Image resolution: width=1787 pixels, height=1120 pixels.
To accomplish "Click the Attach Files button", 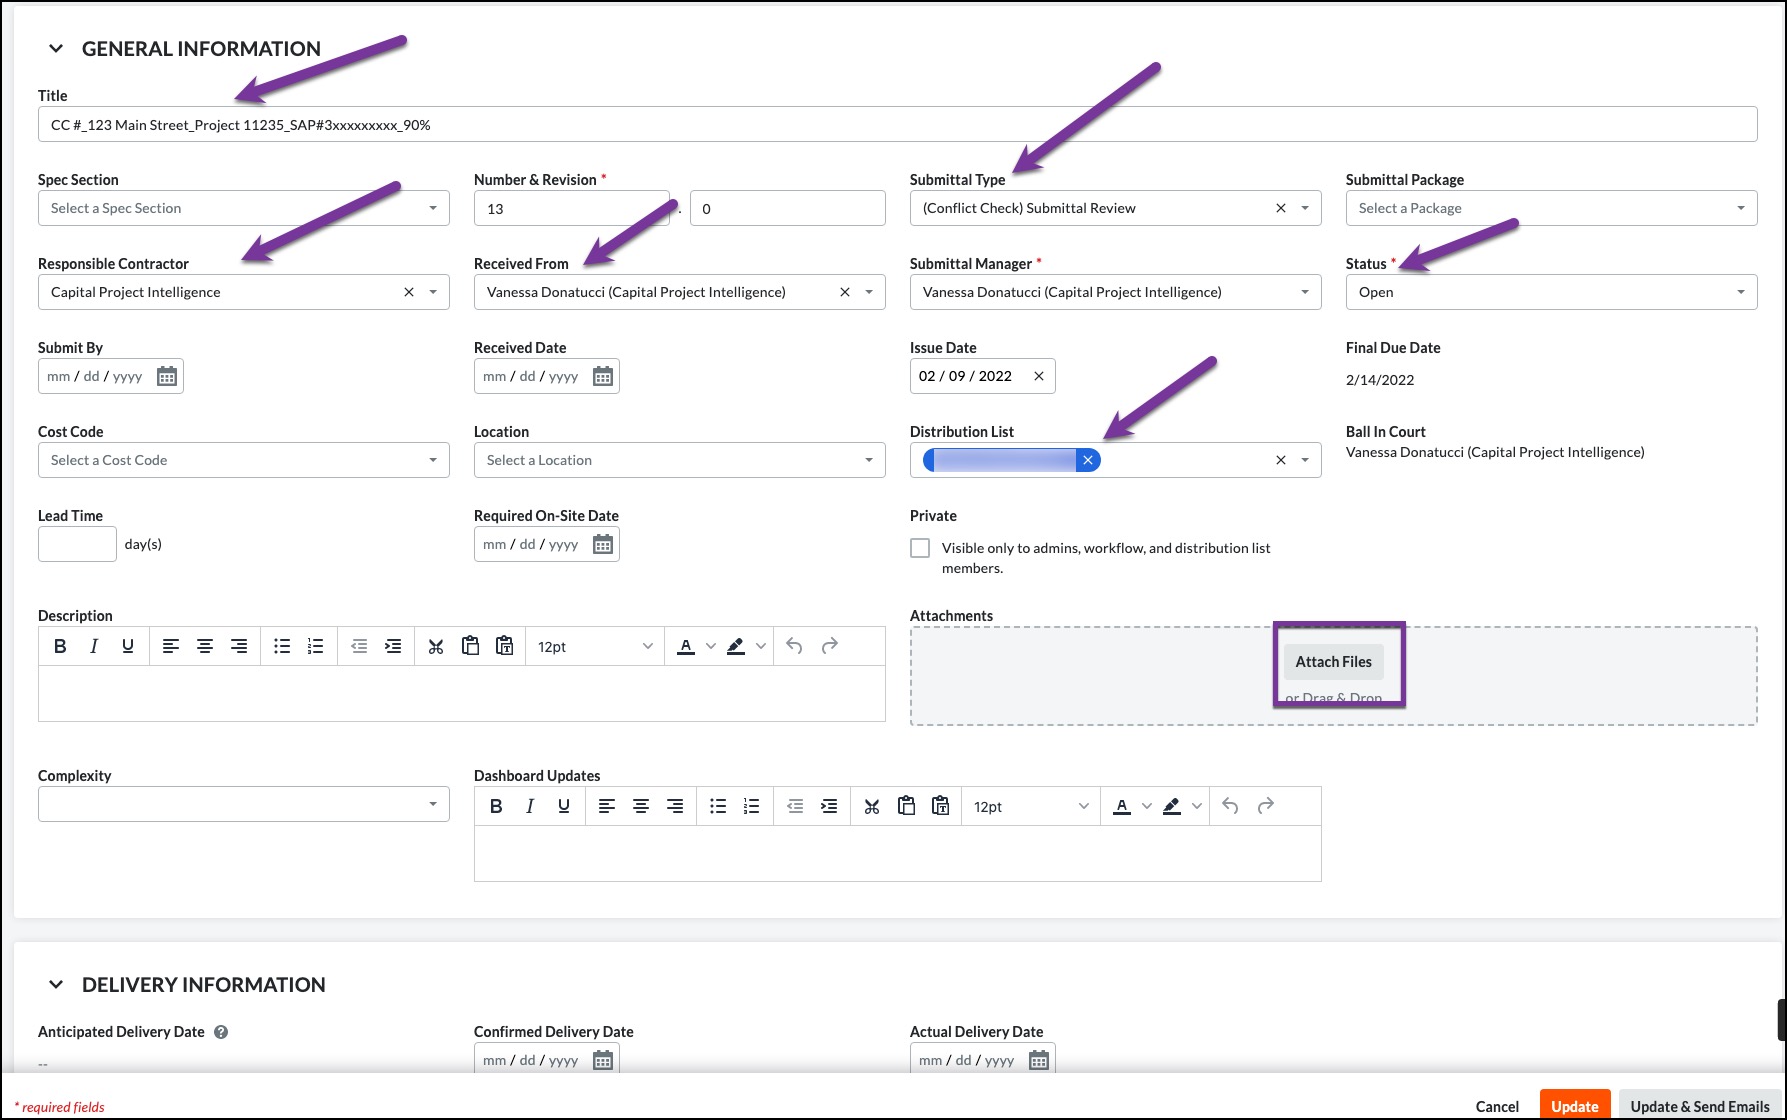I will point(1333,662).
